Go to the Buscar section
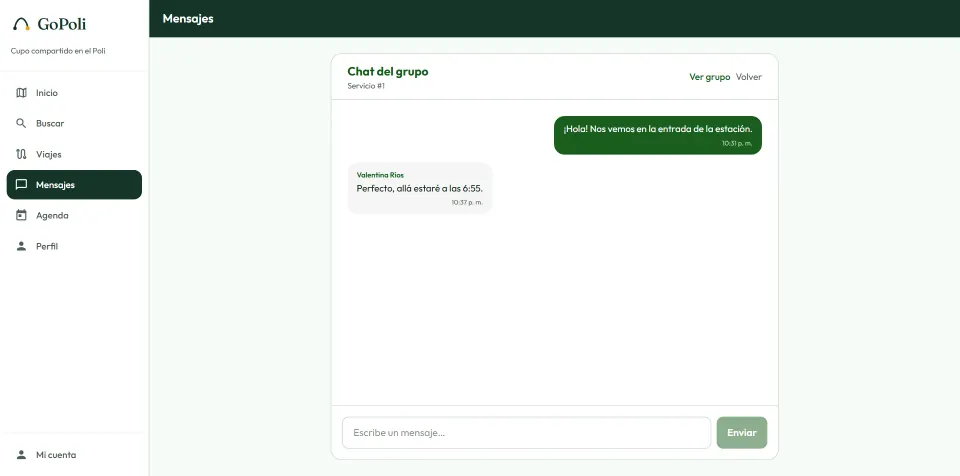Screen dimensions: 960x476 [x=74, y=124]
